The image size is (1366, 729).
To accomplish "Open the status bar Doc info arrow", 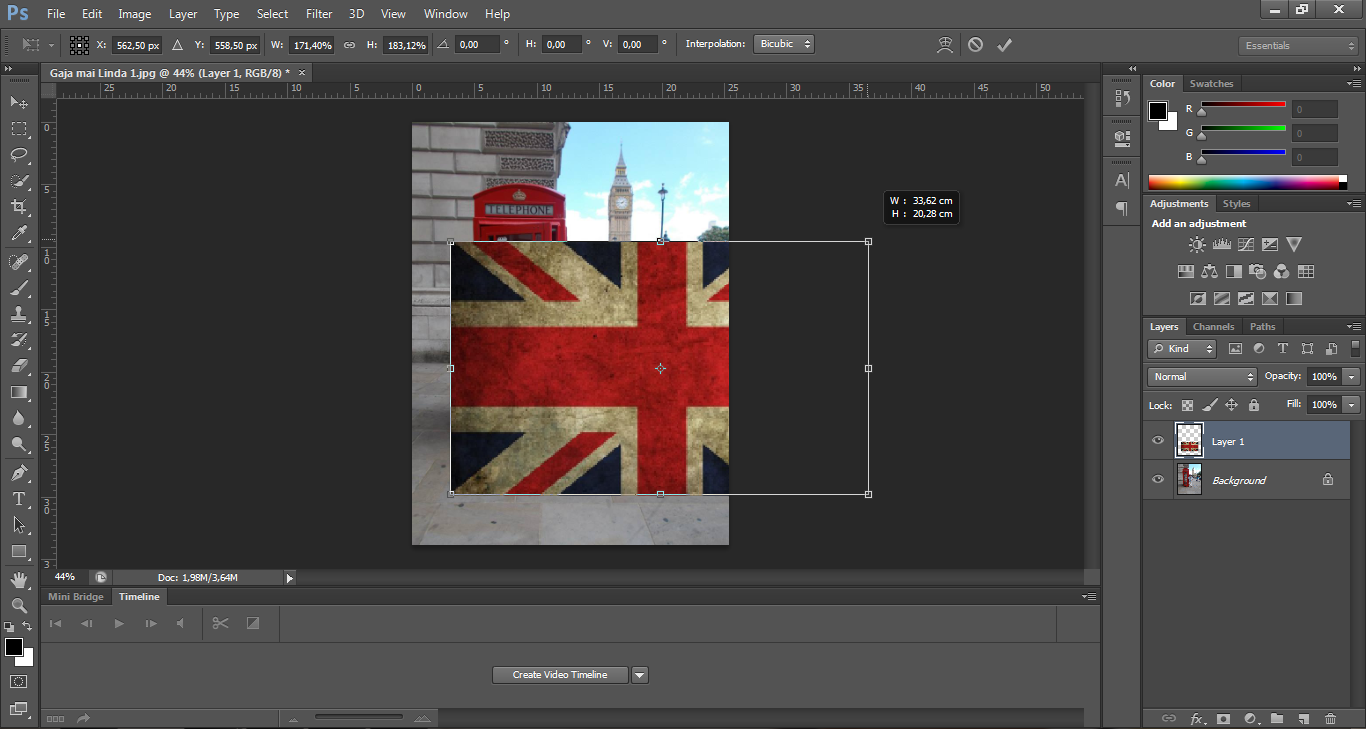I will (290, 578).
